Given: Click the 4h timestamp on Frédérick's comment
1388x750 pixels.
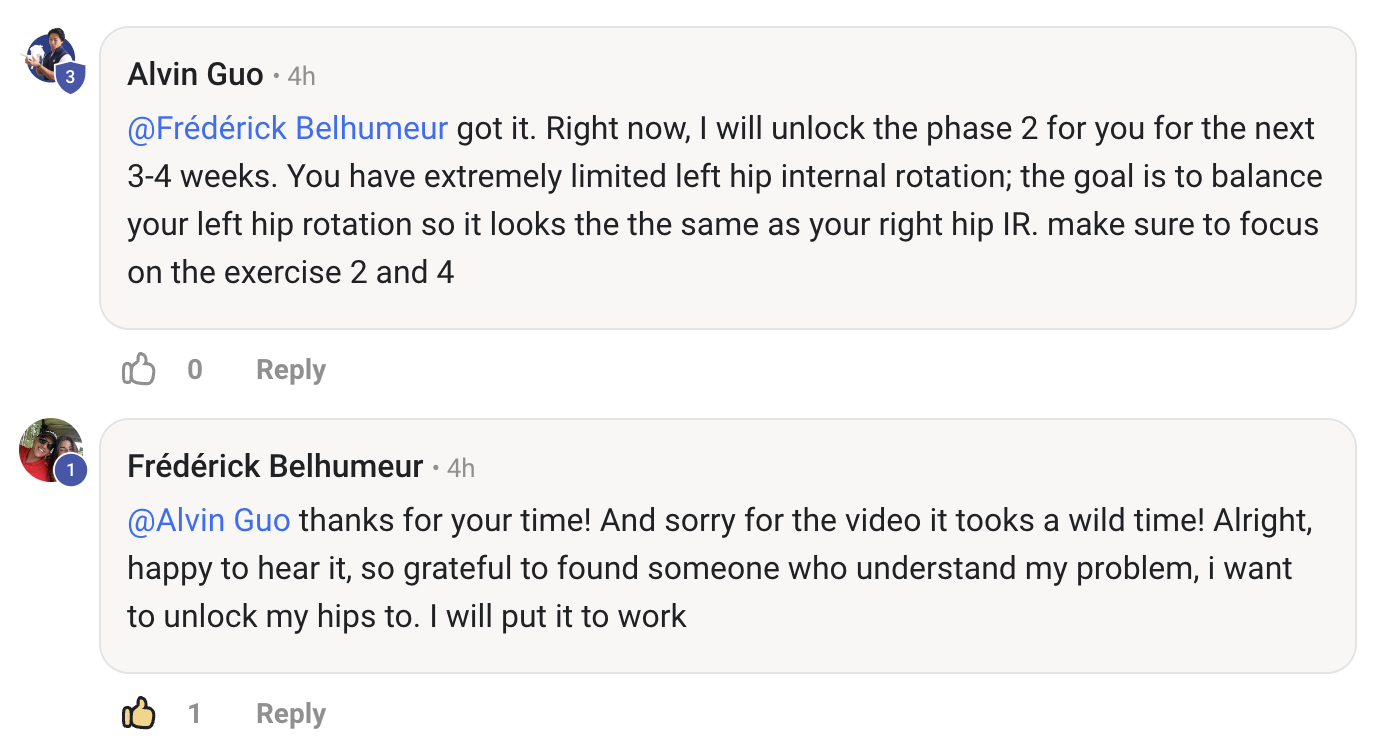Looking at the screenshot, I should [461, 468].
